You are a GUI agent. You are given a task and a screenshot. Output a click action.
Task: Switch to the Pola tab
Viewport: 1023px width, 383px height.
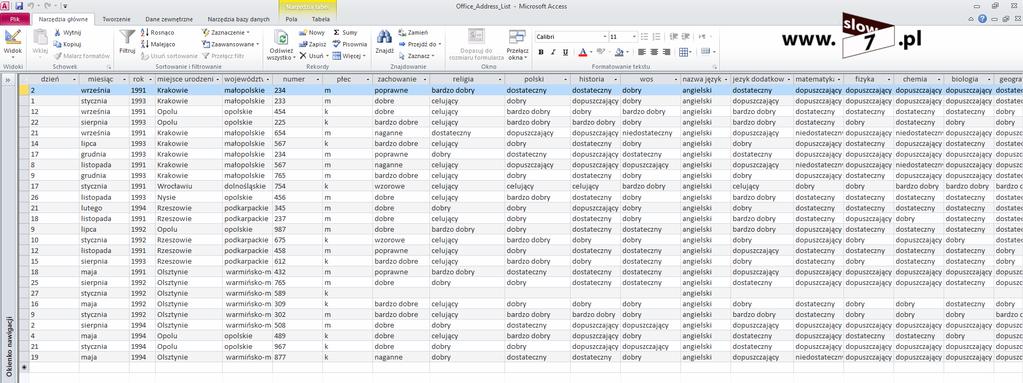292,19
